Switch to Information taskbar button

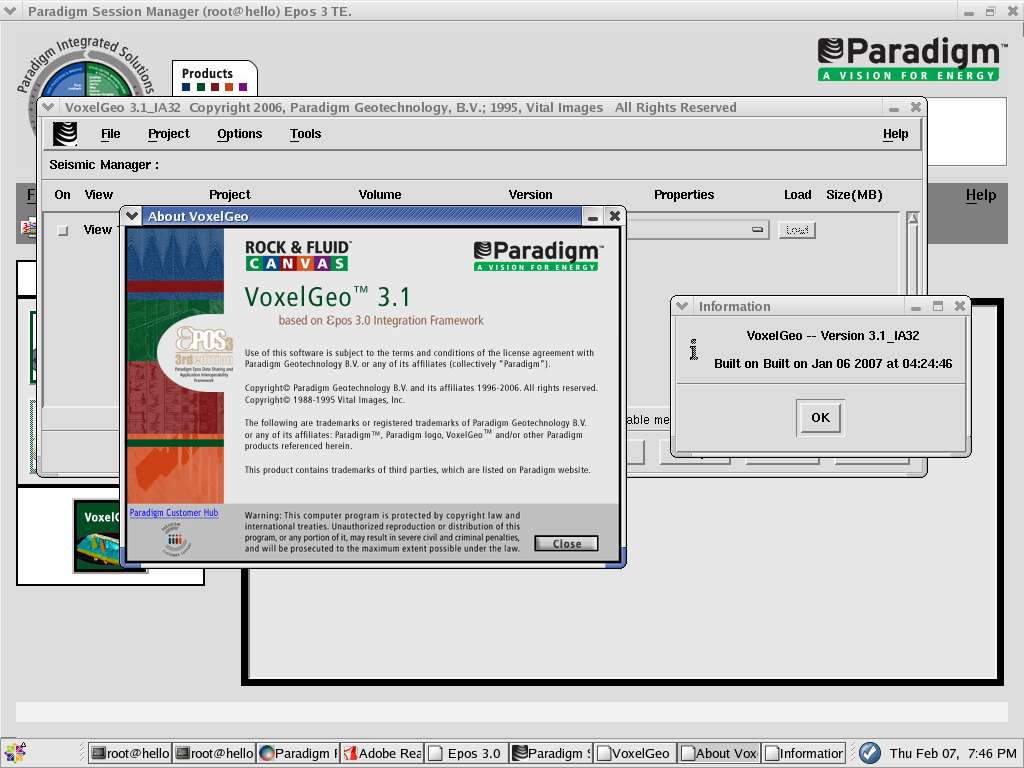(804, 753)
